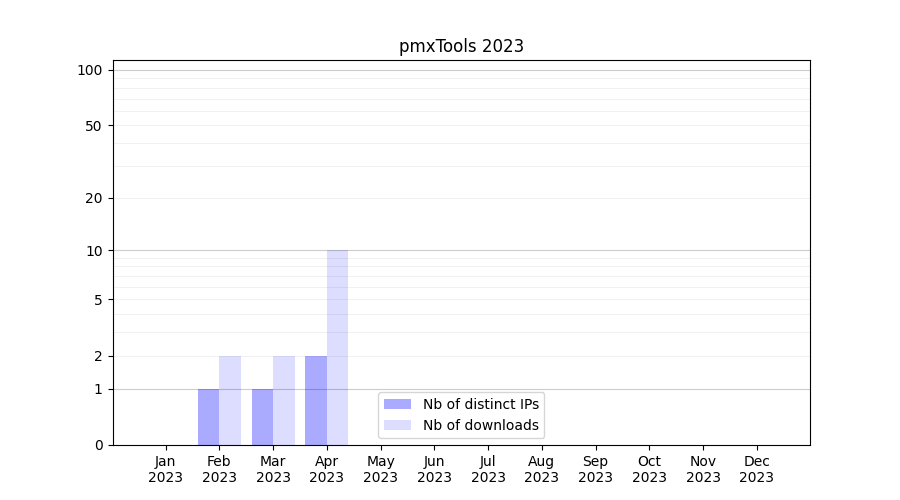Select the Dec 2023 x-axis label
Image resolution: width=900 pixels, height=500 pixels.
click(756, 469)
